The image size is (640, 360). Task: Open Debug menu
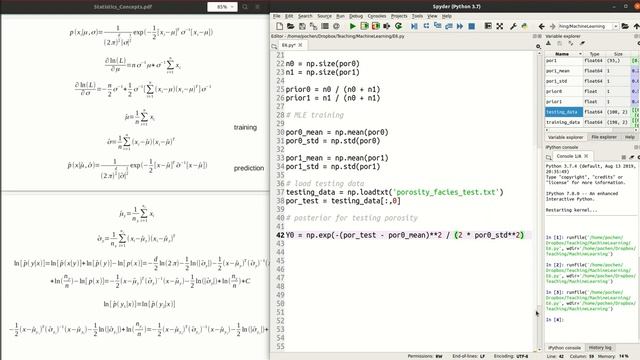point(356,16)
